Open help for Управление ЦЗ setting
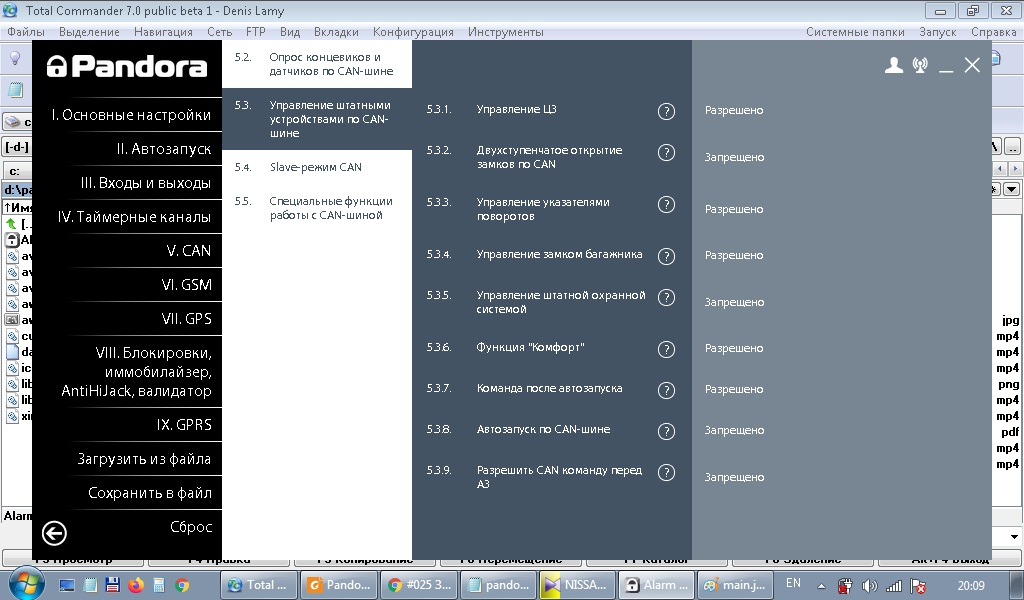The width and height of the screenshot is (1024, 600). [666, 111]
